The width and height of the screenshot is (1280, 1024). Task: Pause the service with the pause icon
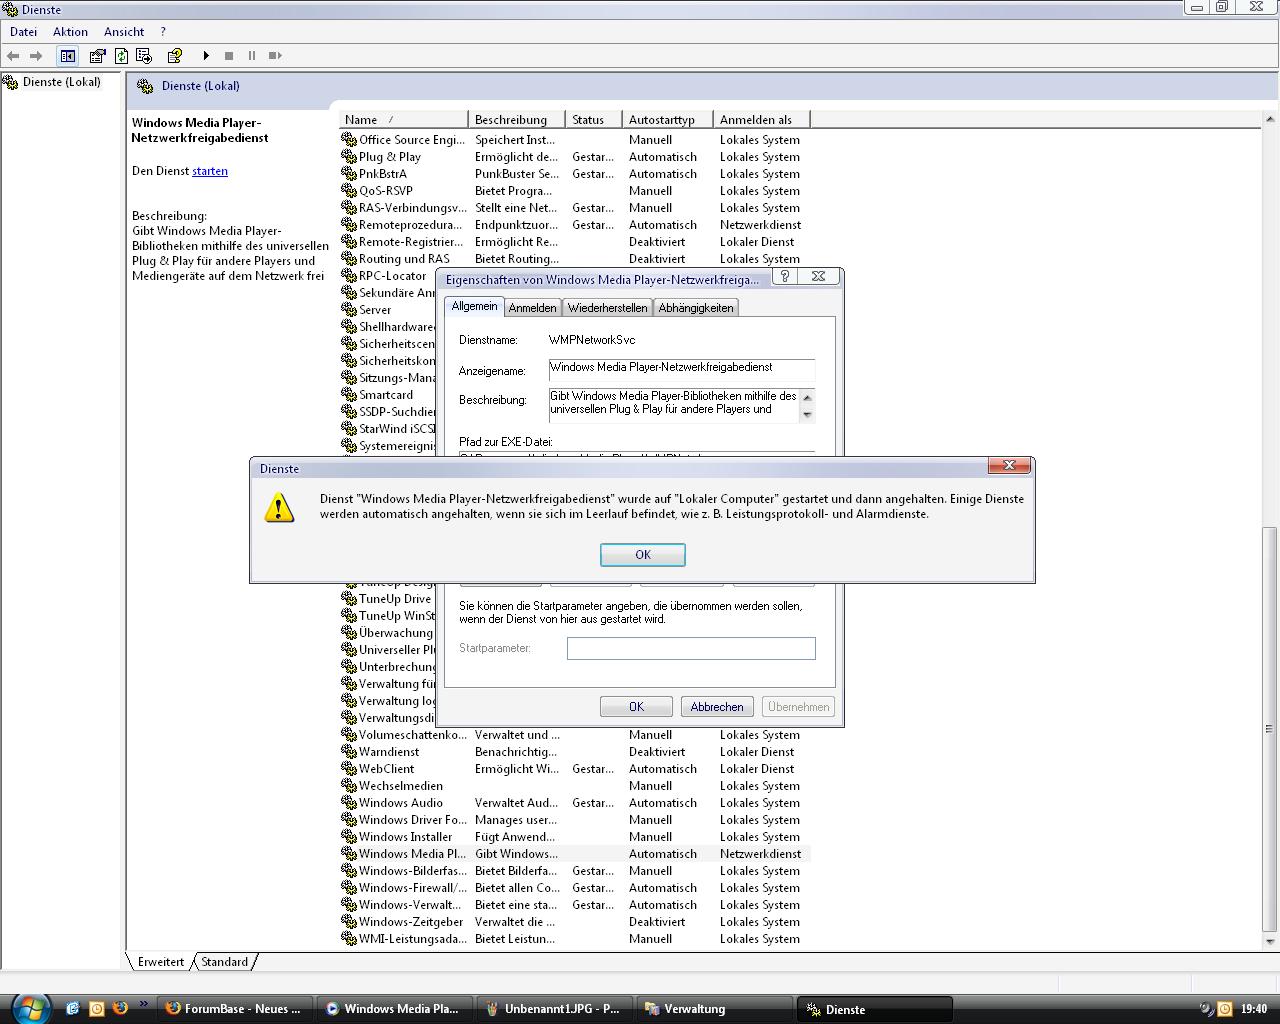[x=252, y=56]
